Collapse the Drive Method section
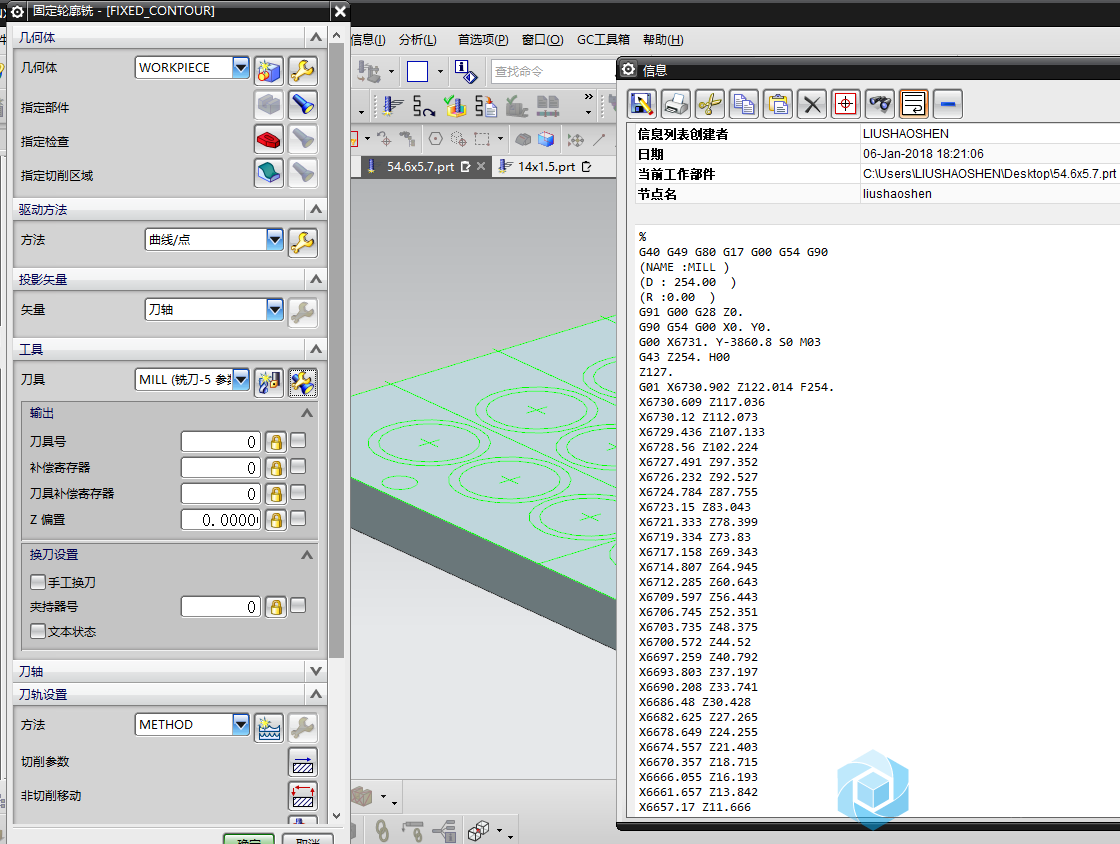1120x844 pixels. (x=316, y=209)
